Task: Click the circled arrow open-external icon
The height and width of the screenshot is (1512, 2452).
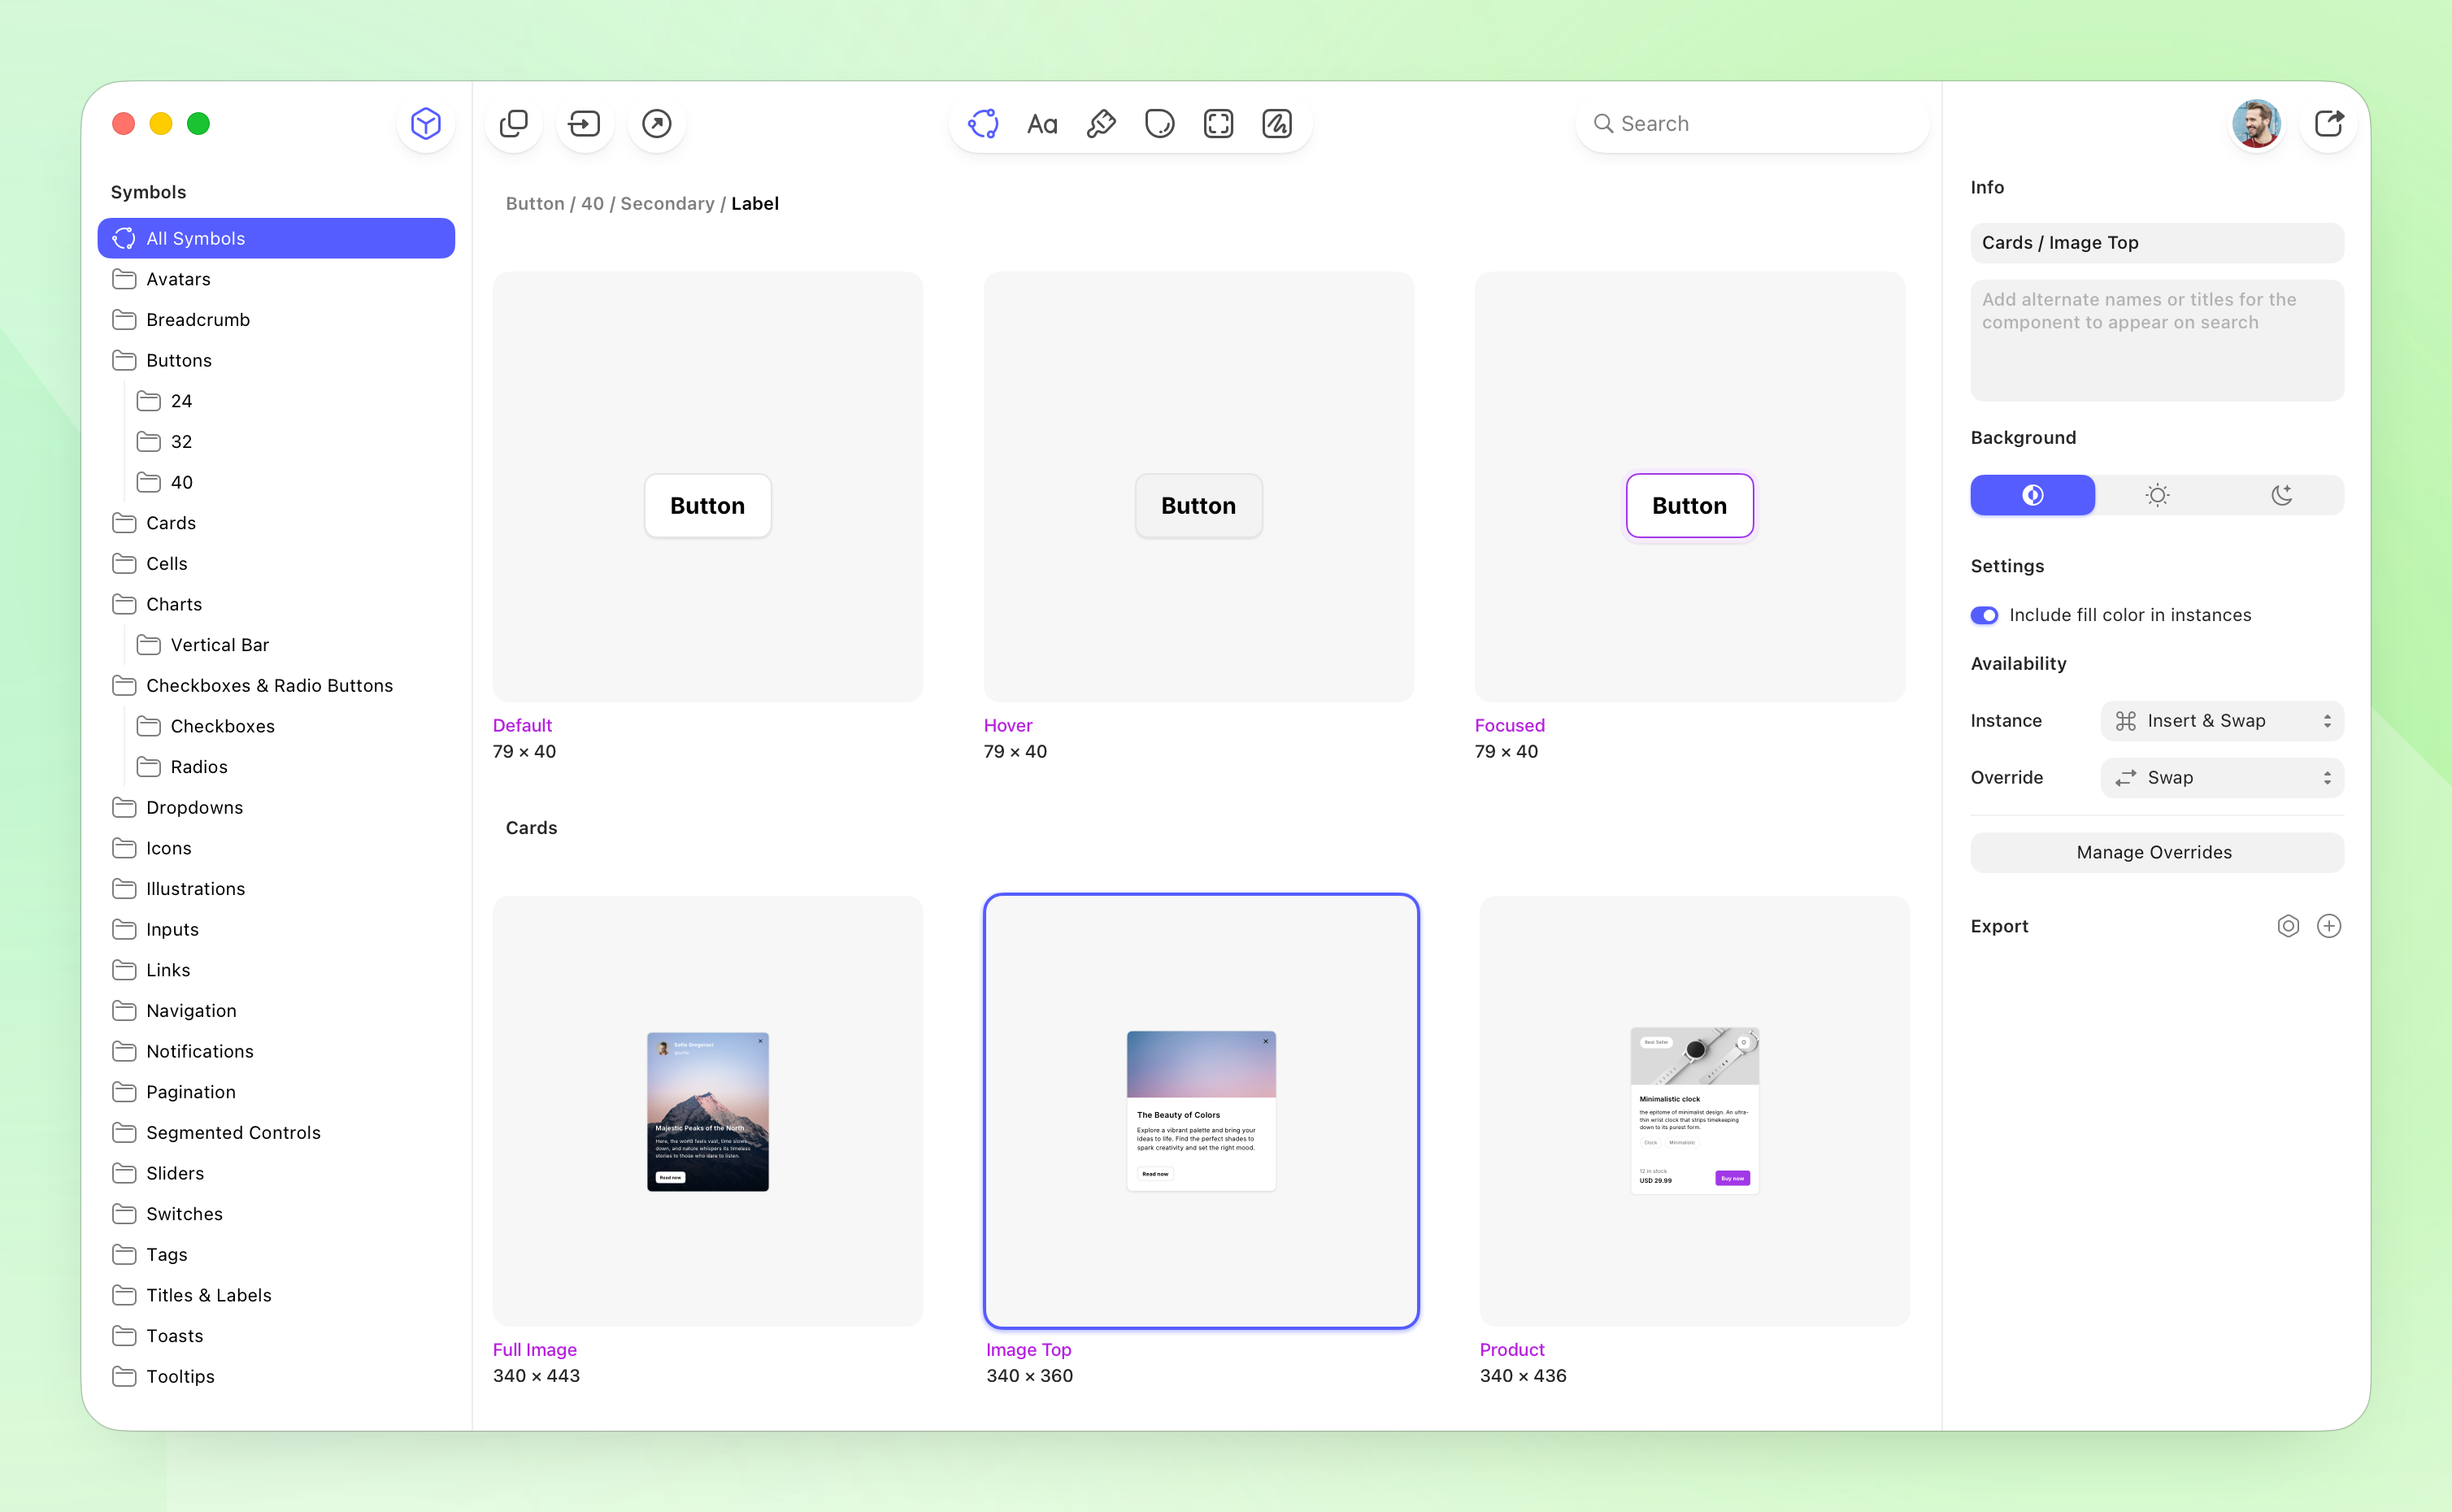Action: 656,123
